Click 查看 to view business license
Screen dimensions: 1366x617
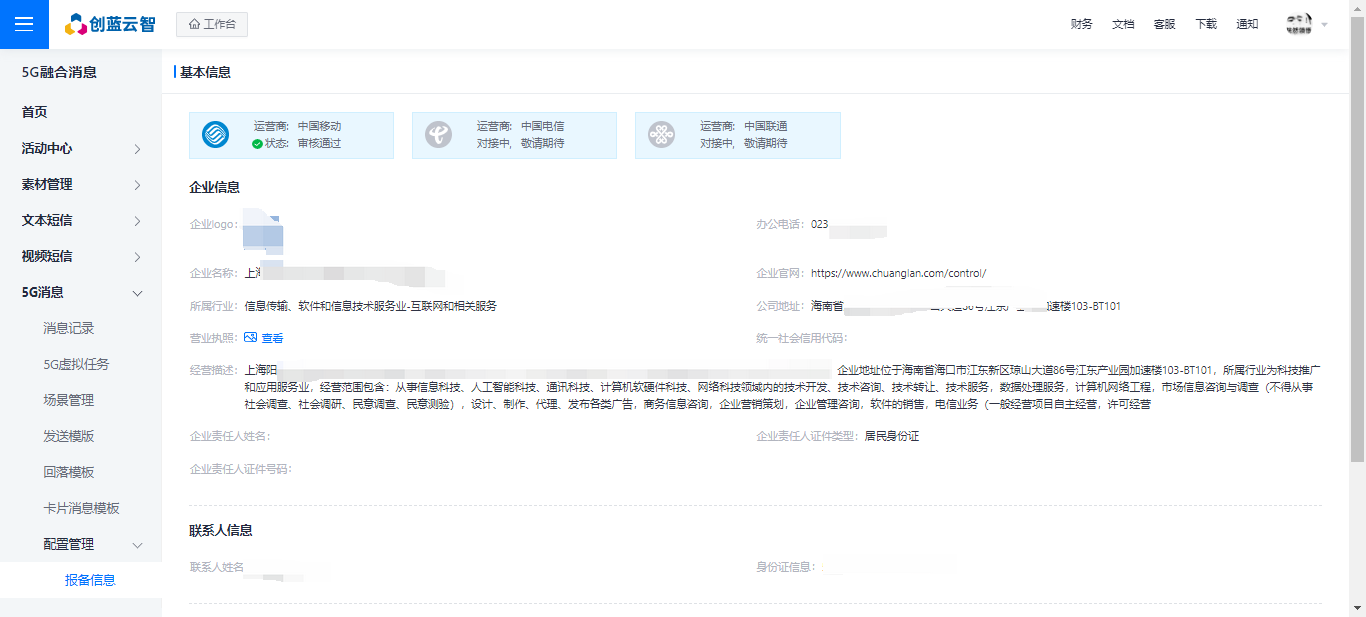(x=272, y=338)
